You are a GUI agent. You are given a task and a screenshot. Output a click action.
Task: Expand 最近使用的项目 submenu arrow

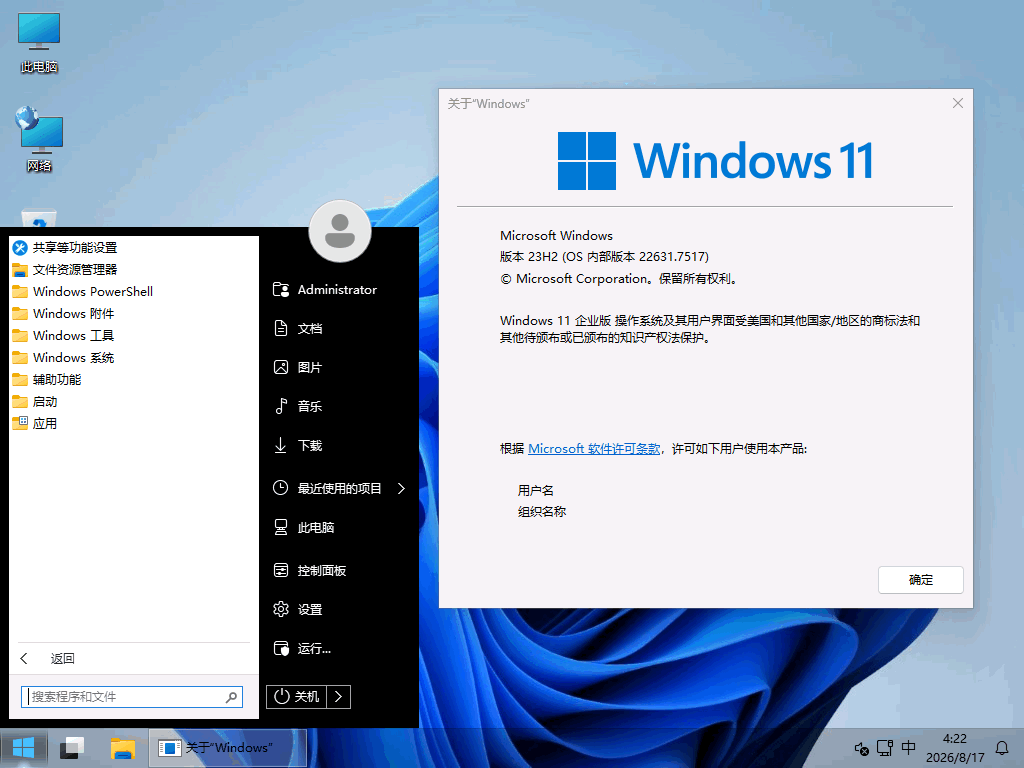(x=401, y=488)
